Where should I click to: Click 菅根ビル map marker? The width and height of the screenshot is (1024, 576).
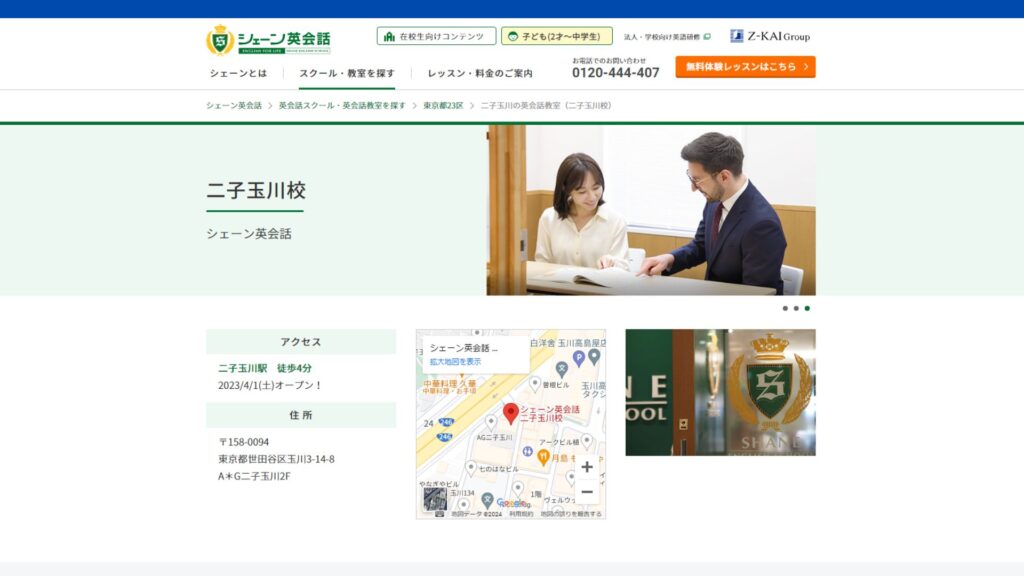point(535,384)
